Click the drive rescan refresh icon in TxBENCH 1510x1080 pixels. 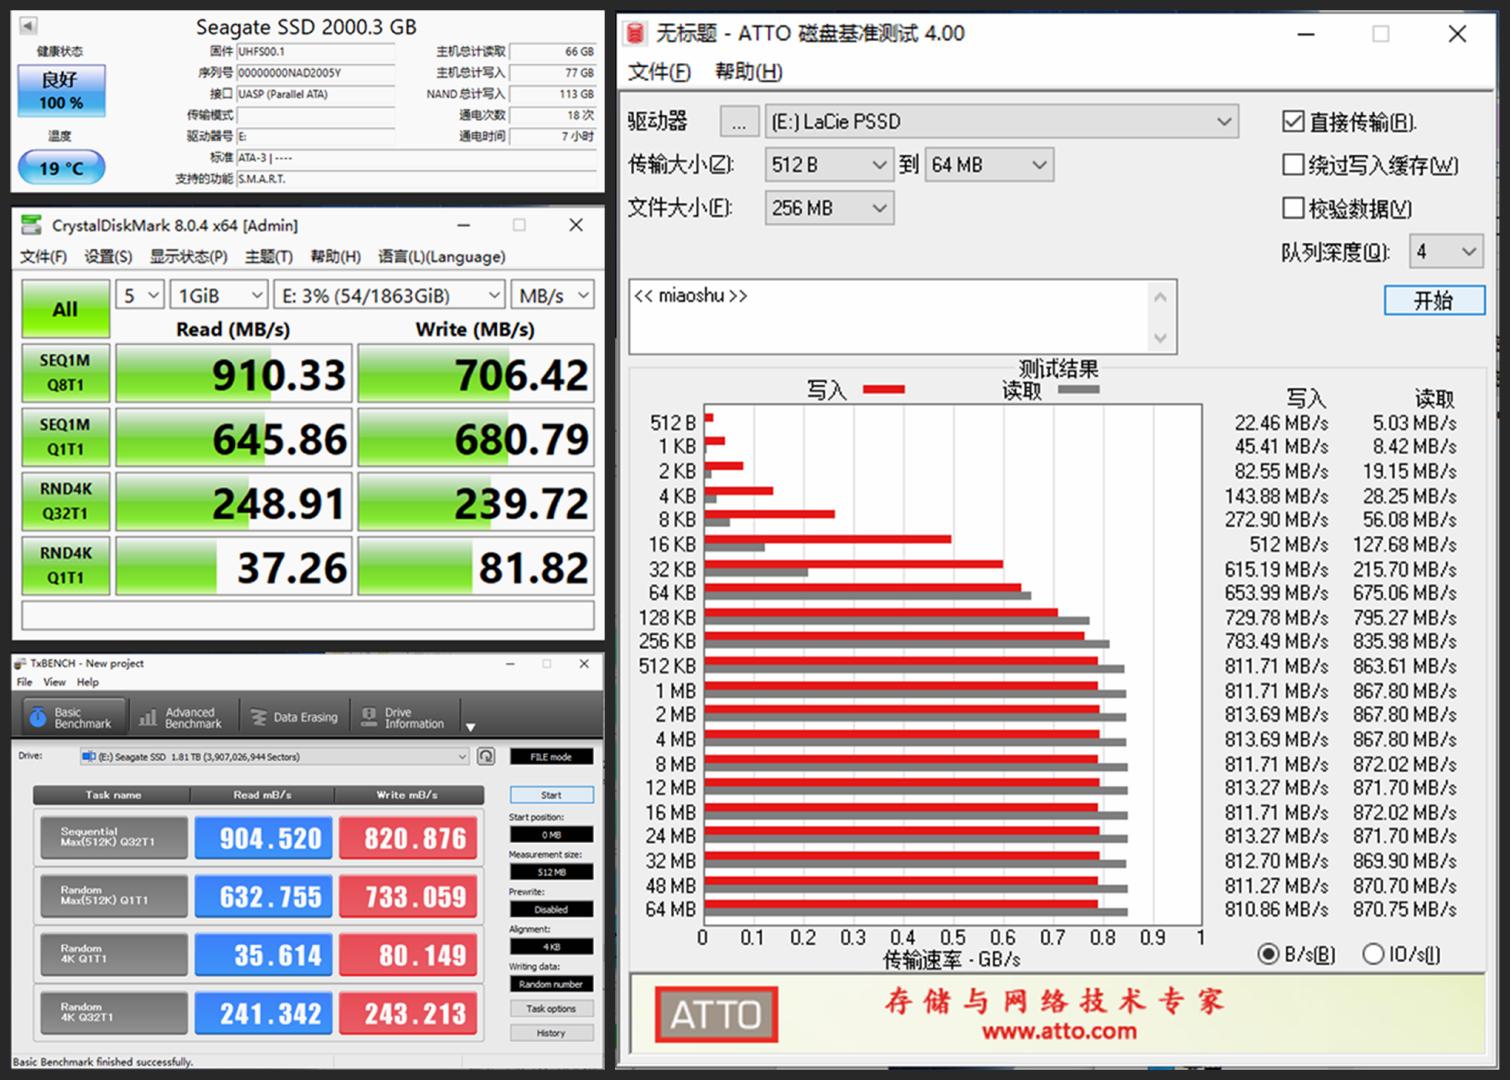tap(486, 757)
